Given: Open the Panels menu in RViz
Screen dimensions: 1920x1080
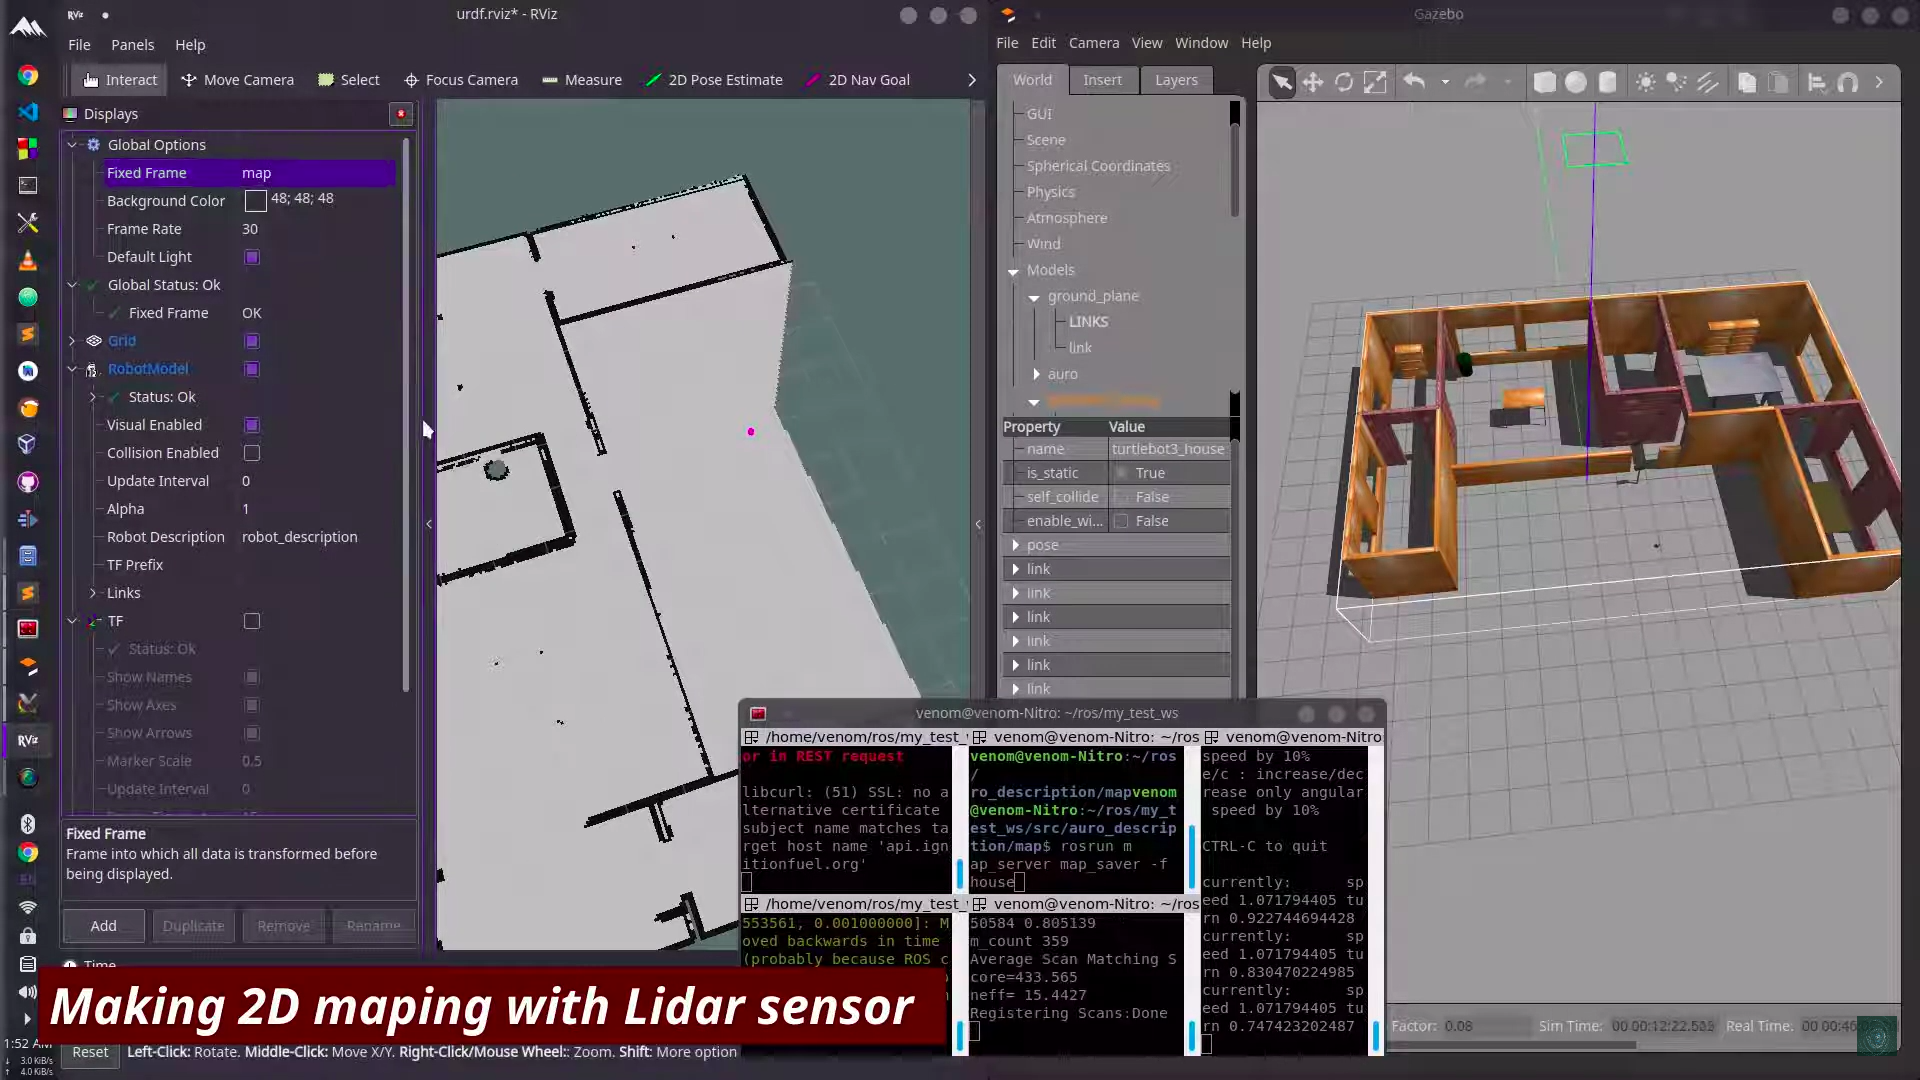Looking at the screenshot, I should click(x=132, y=45).
